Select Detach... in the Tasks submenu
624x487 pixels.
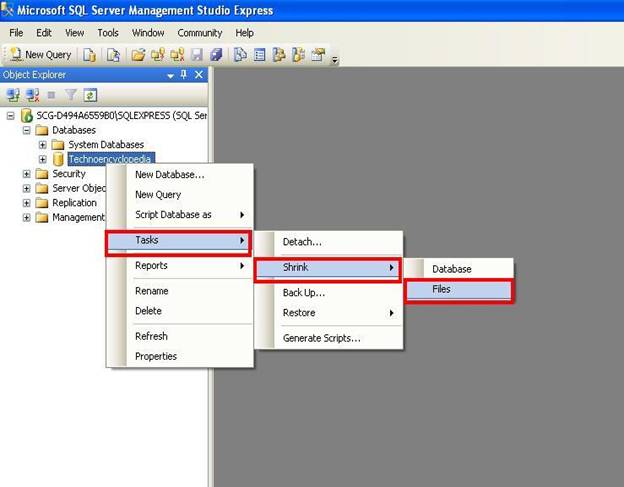coord(328,242)
